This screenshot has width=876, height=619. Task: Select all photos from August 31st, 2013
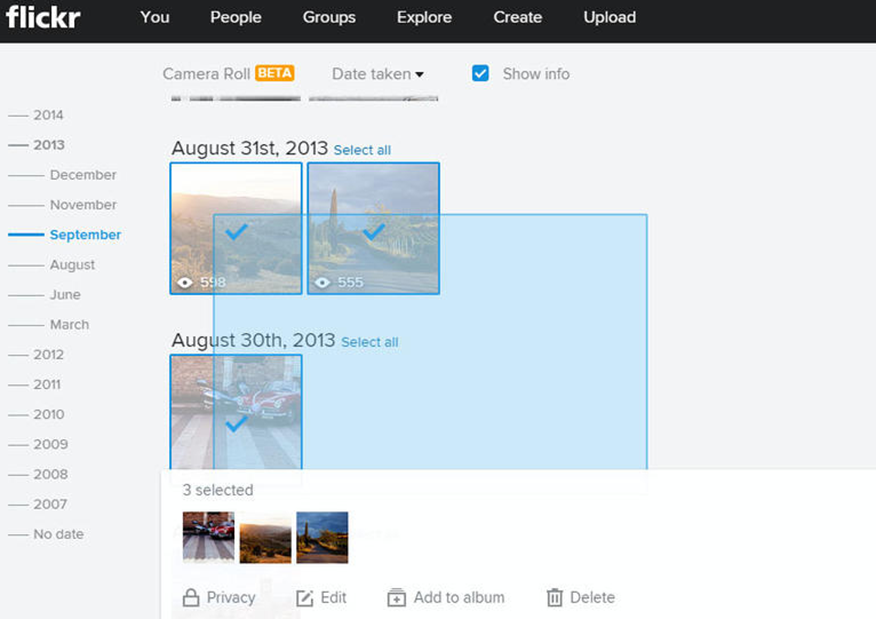[x=362, y=150]
